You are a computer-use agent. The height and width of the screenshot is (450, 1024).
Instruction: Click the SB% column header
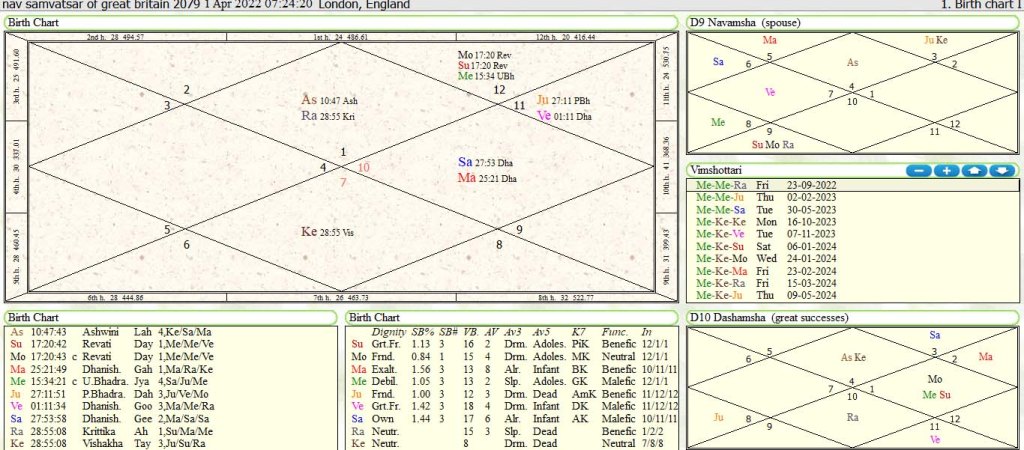(x=421, y=331)
